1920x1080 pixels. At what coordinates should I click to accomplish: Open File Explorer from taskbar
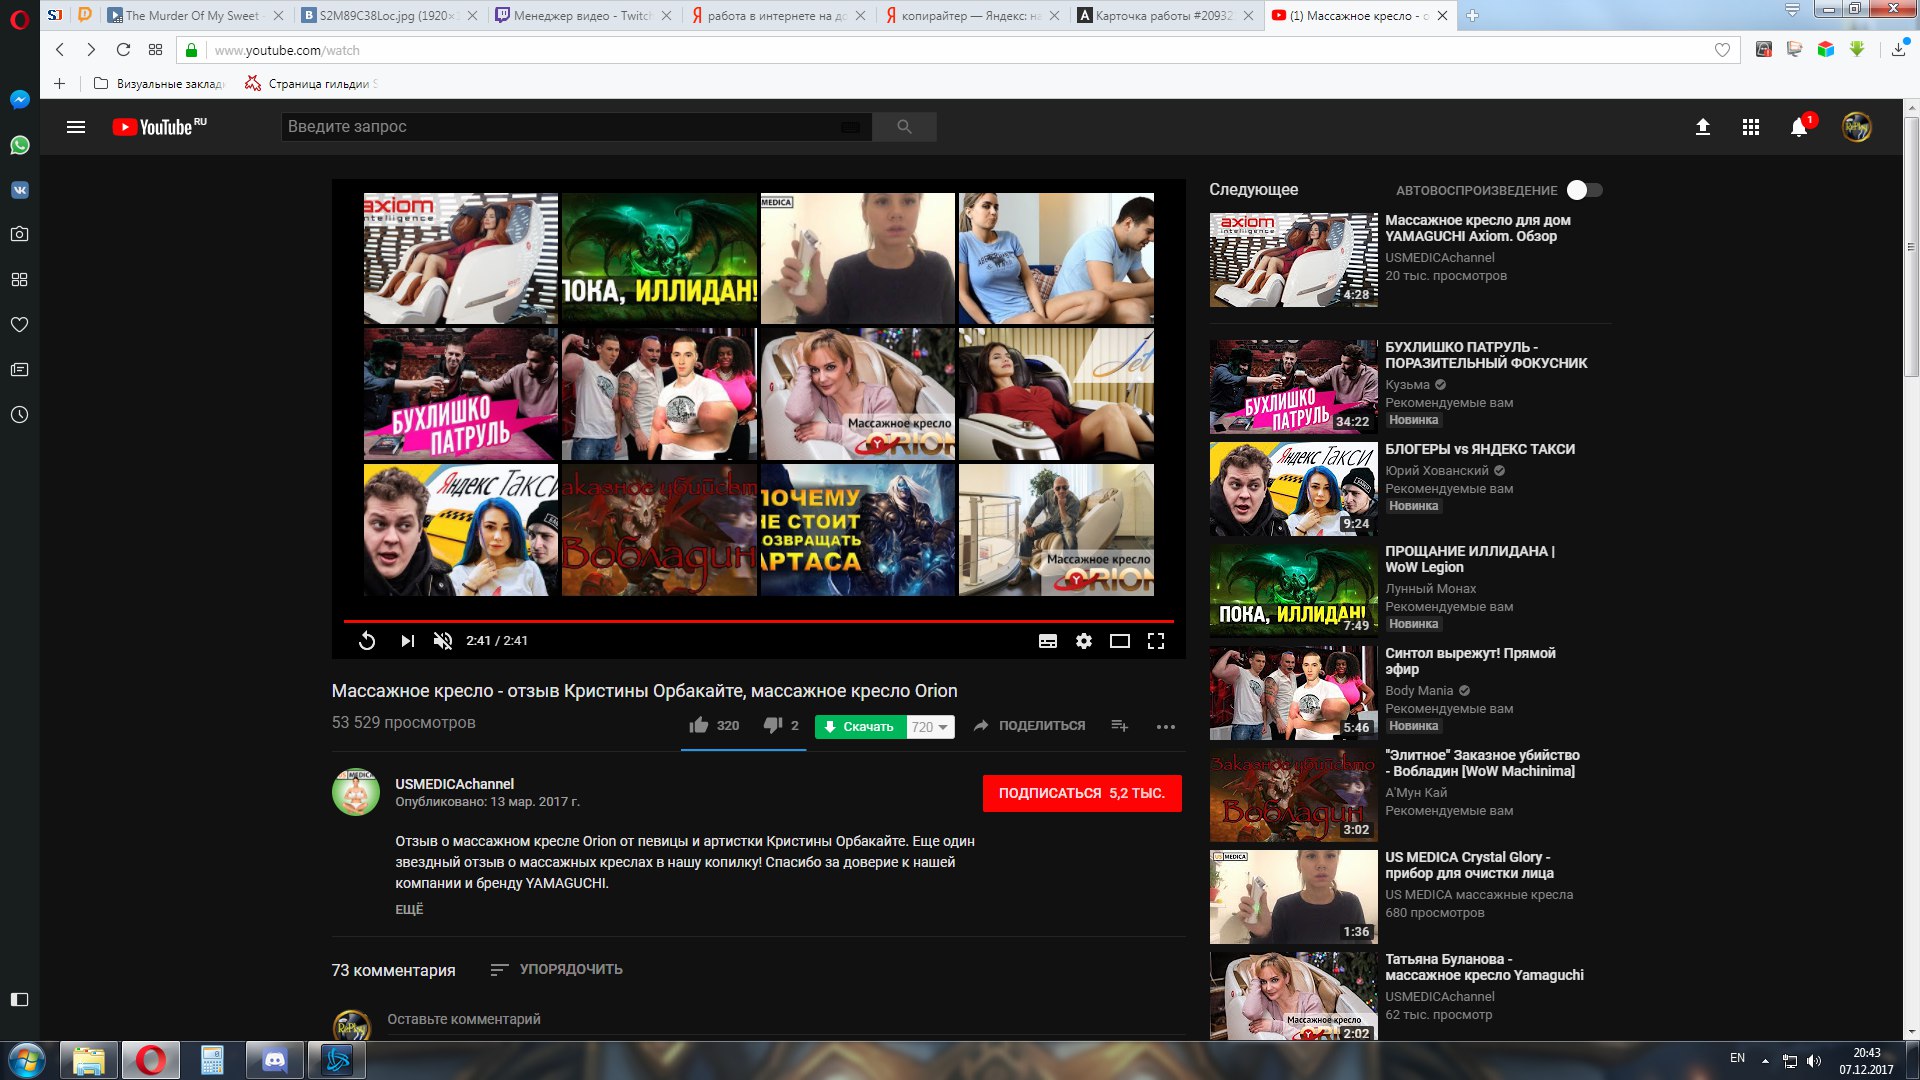click(88, 1060)
